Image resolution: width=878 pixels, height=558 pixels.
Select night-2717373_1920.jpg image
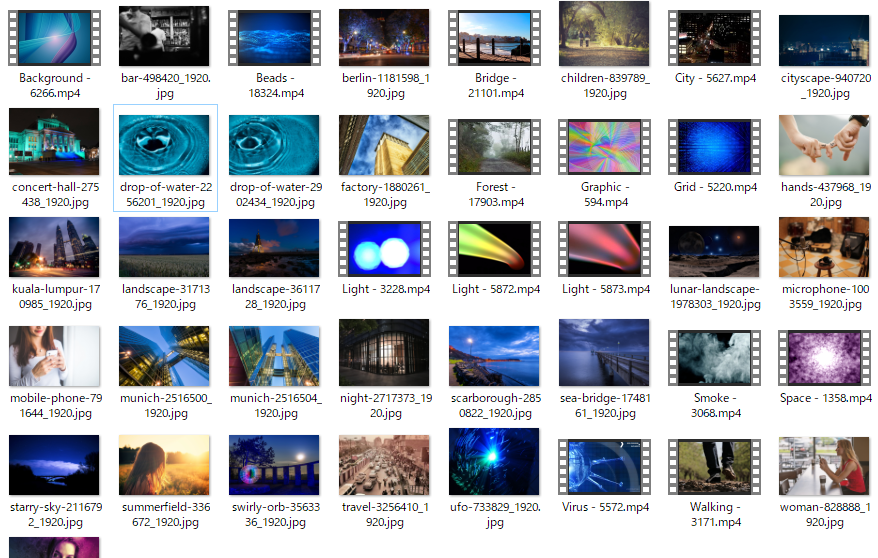[384, 353]
